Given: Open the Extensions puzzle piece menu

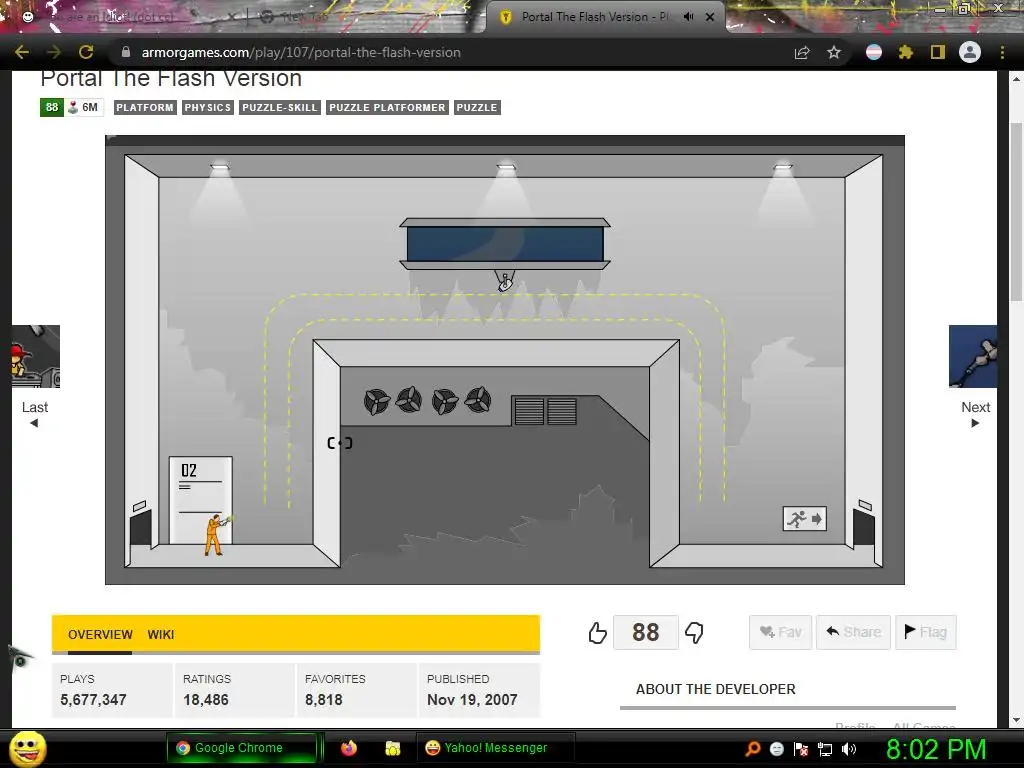Looking at the screenshot, I should 906,52.
